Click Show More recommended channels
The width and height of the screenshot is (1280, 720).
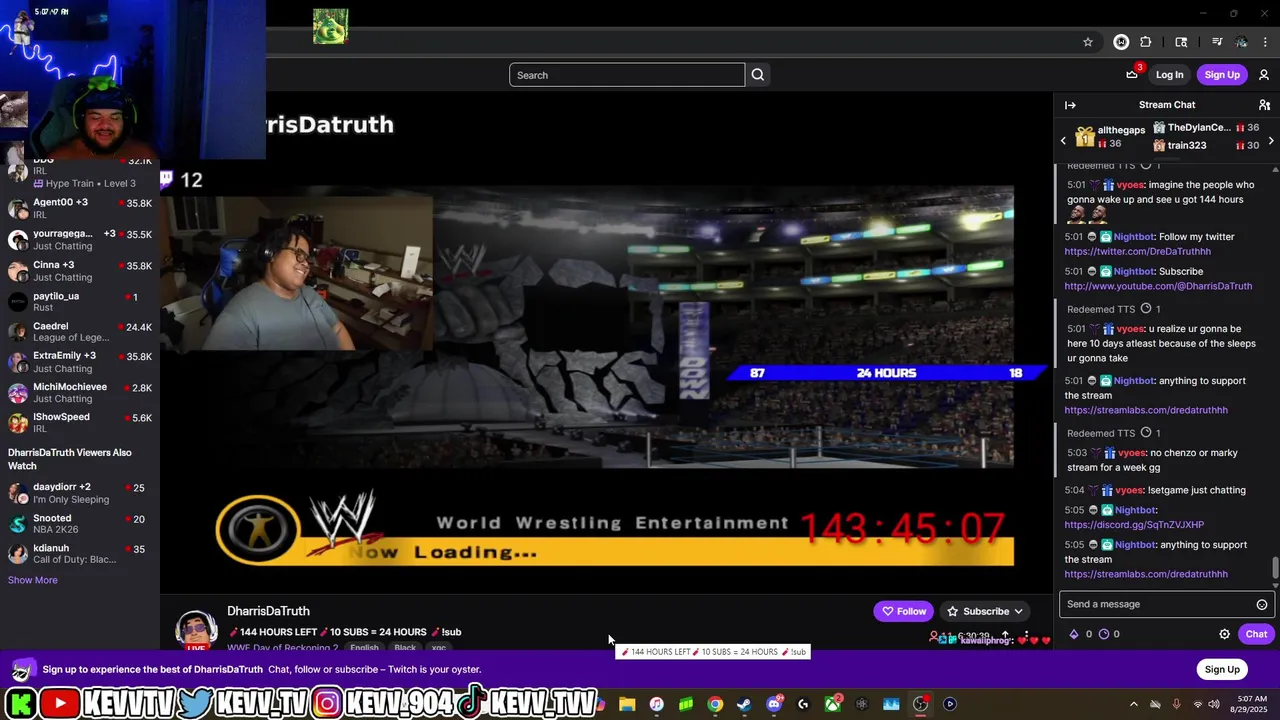click(x=33, y=580)
